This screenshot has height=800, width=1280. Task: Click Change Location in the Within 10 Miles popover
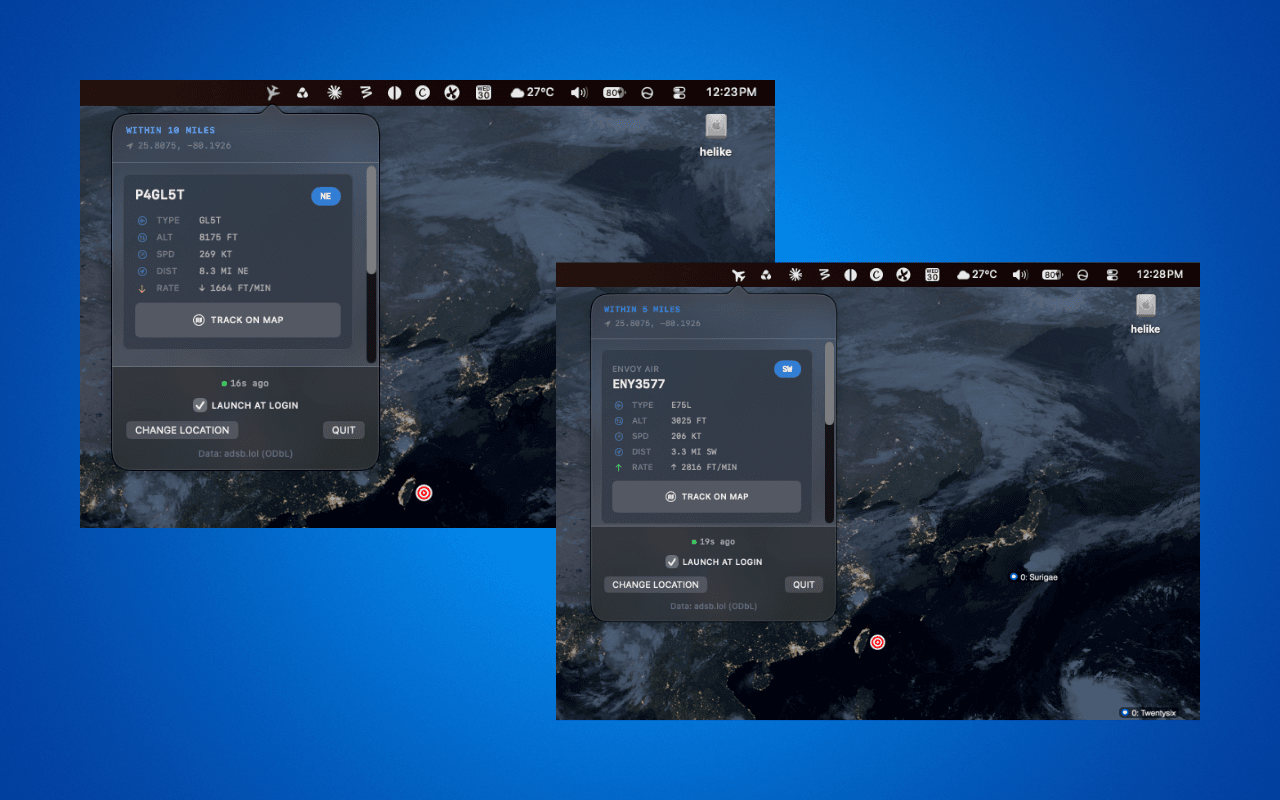point(182,430)
